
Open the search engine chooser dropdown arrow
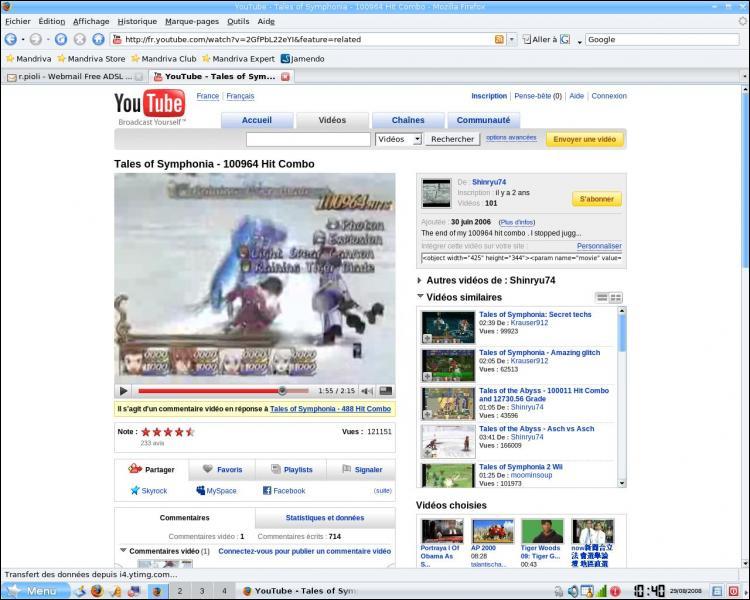click(579, 42)
